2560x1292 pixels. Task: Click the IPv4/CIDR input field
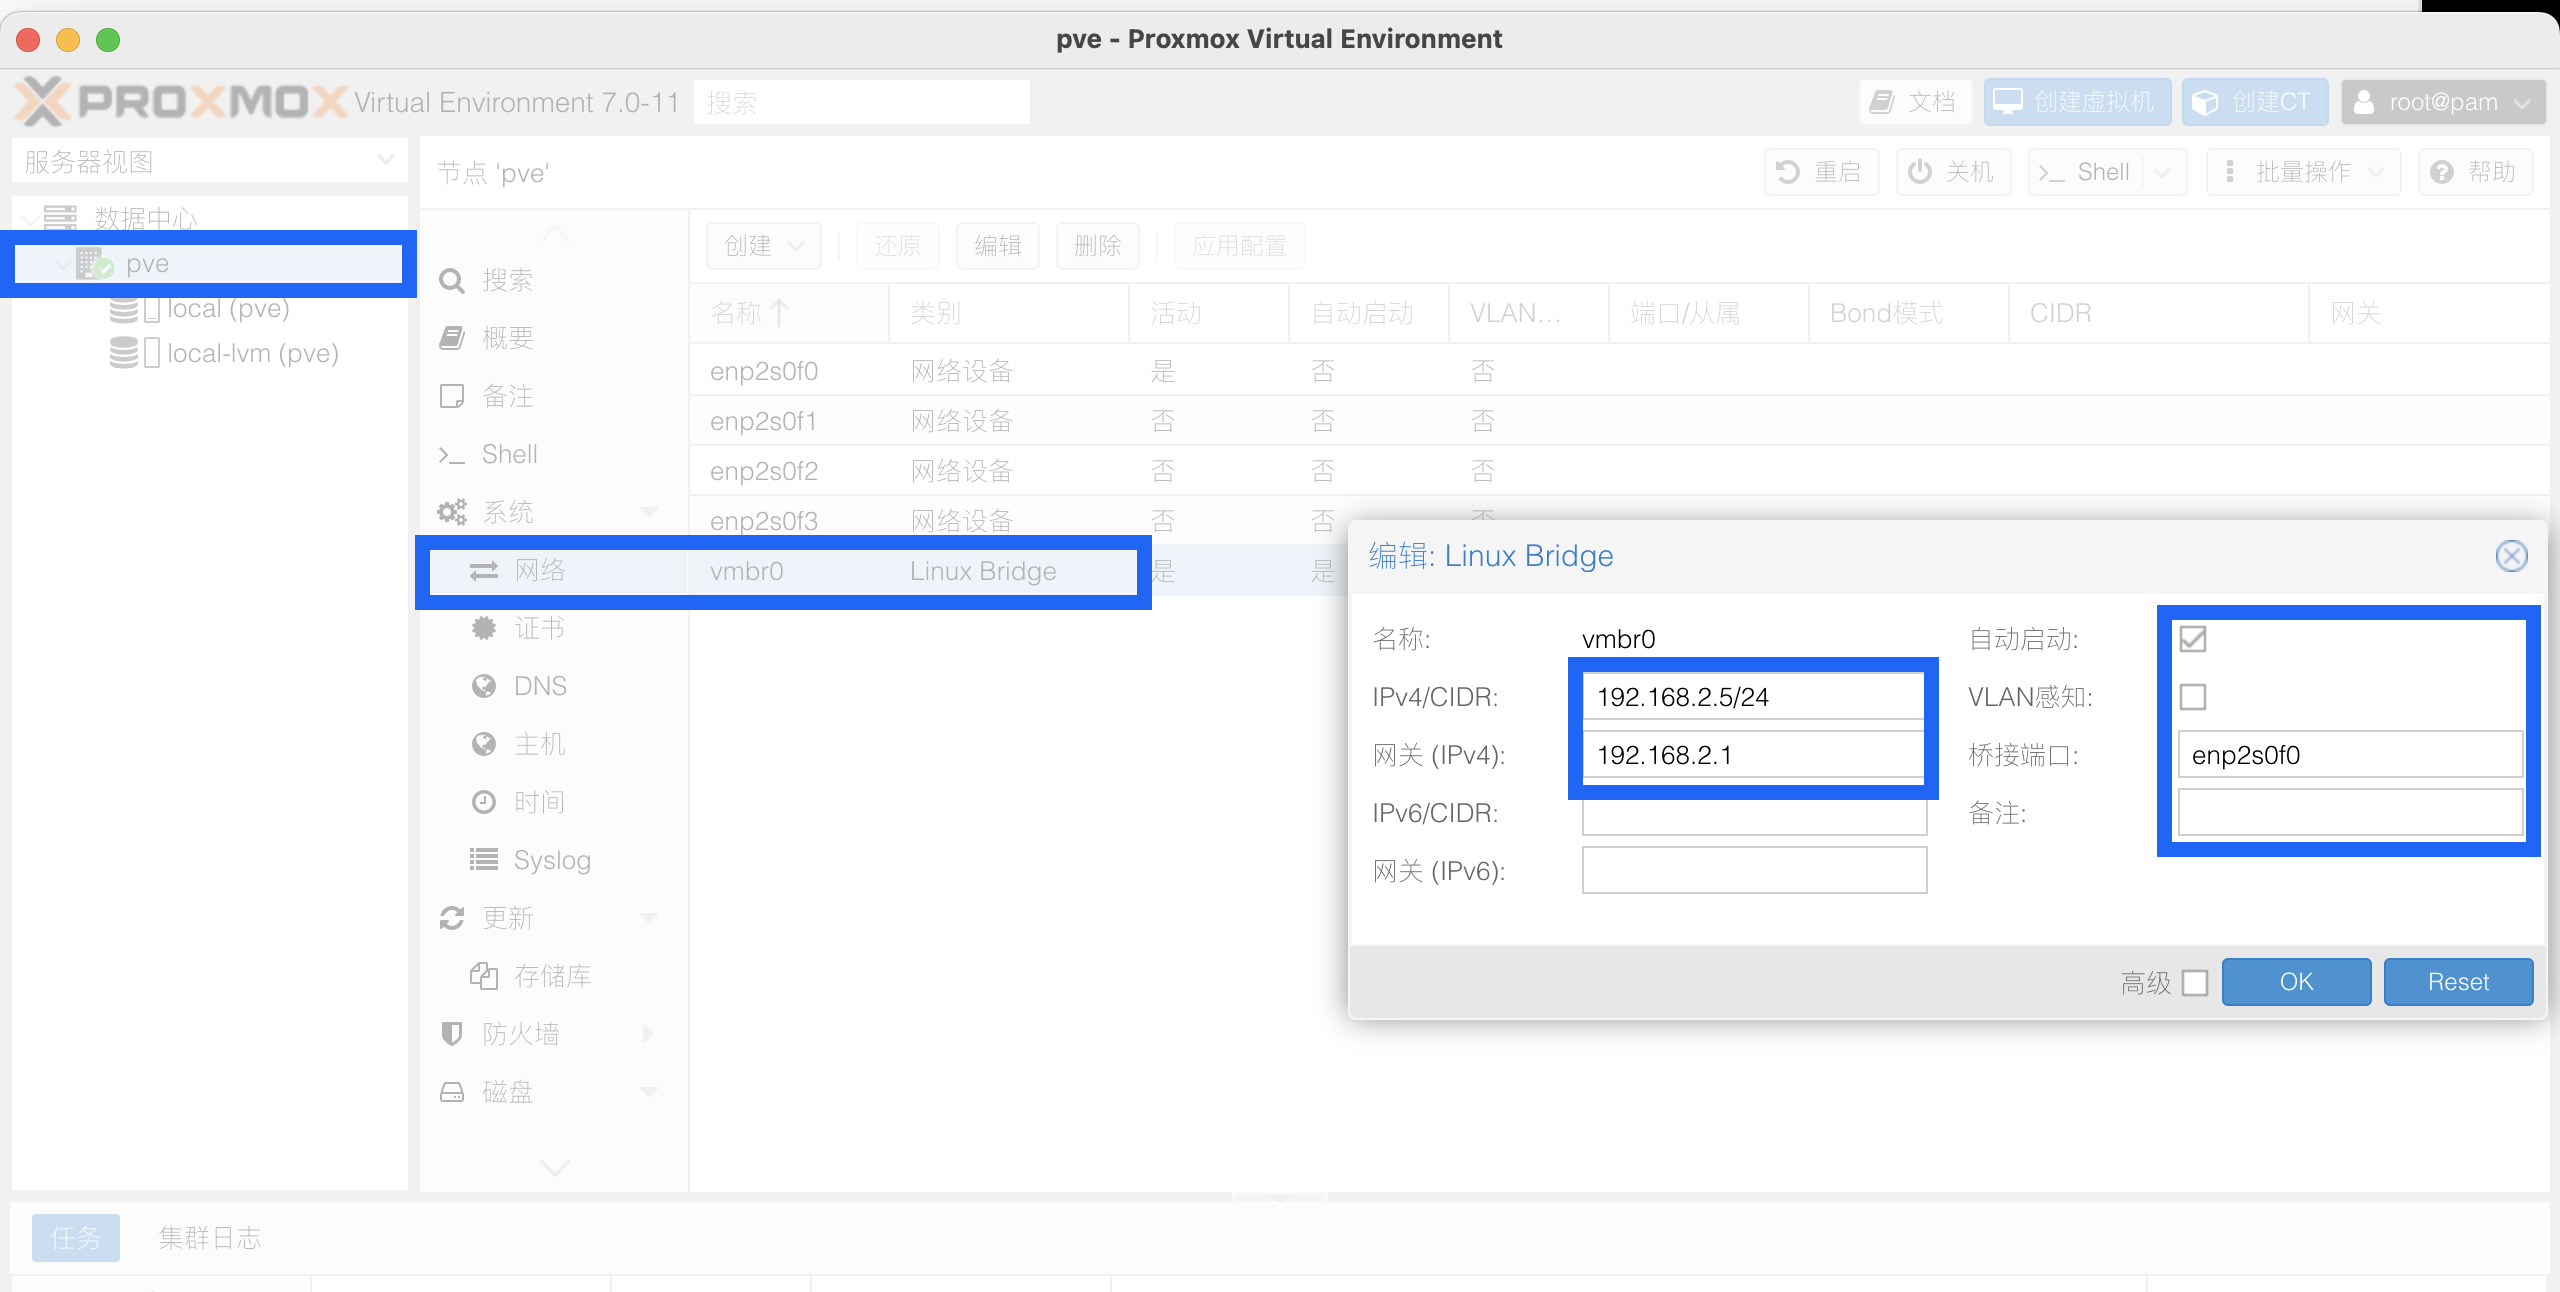point(1754,697)
